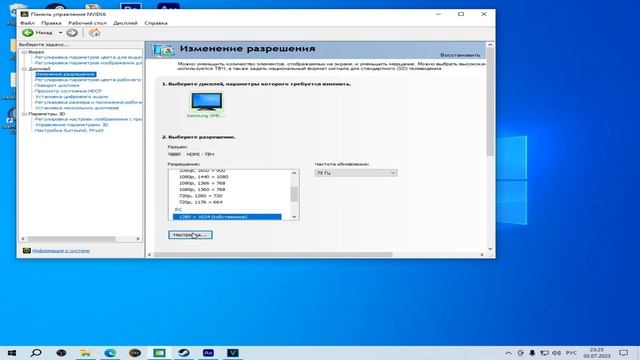Click the network icon in tray
The width and height of the screenshot is (640, 360).
point(544,353)
